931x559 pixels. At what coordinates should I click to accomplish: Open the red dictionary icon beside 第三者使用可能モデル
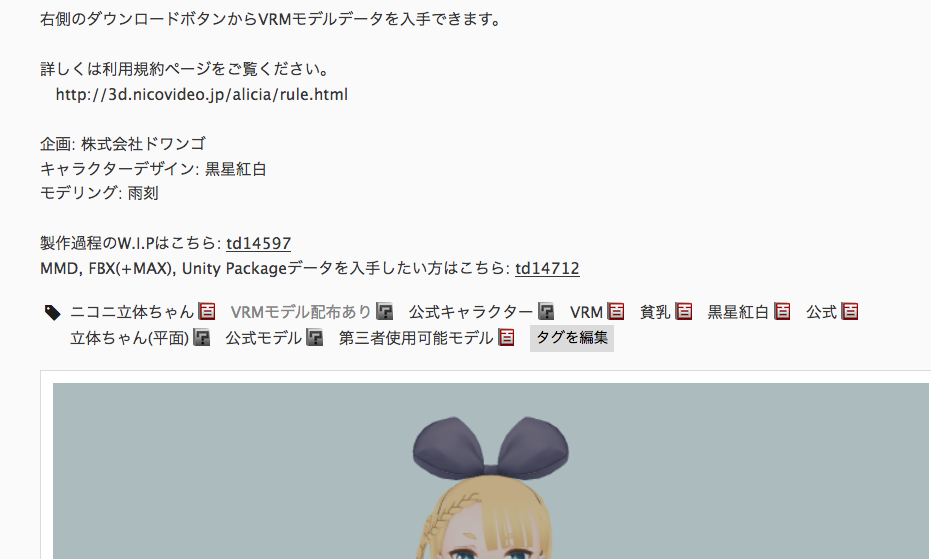[506, 337]
